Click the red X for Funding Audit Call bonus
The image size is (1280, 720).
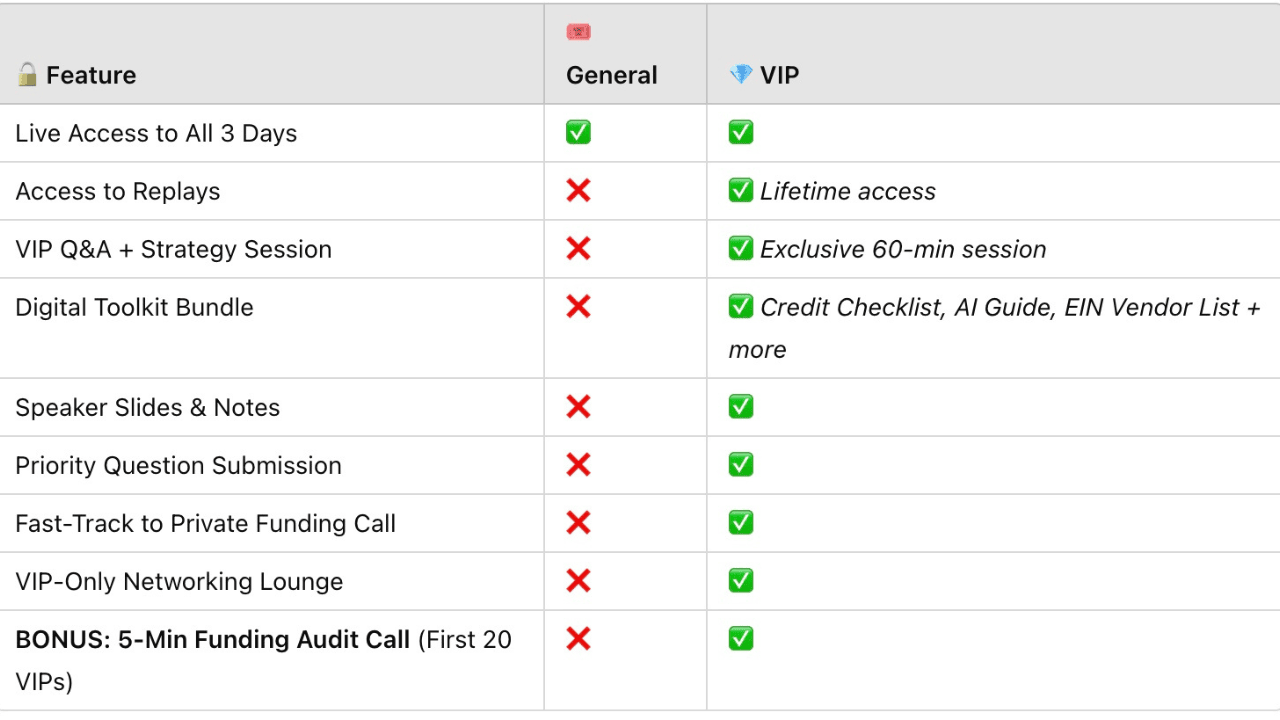click(578, 639)
